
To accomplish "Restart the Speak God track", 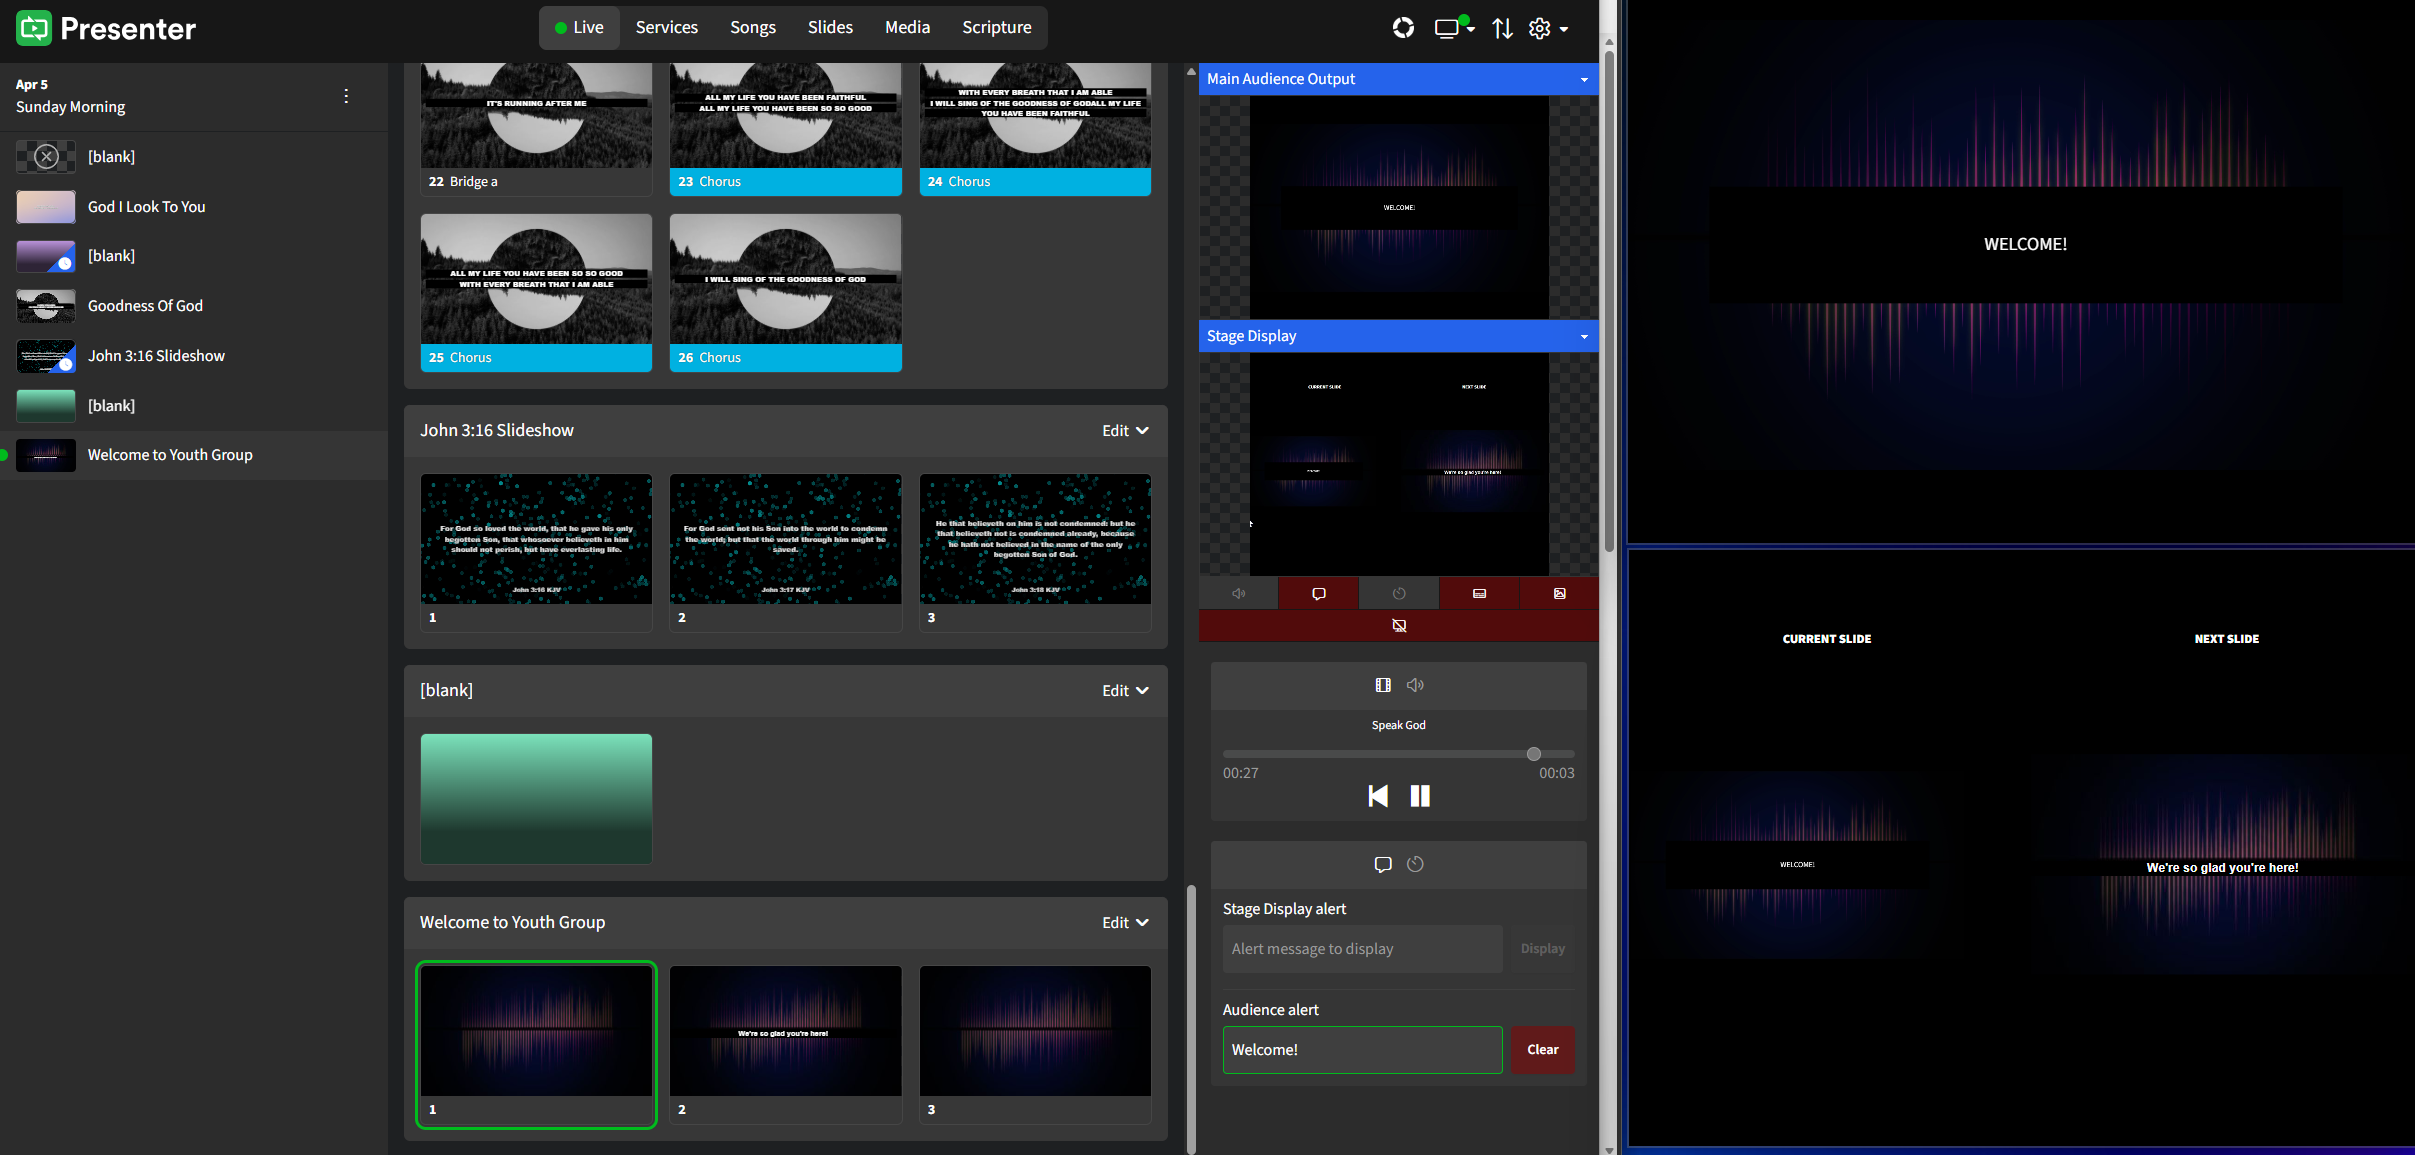I will coord(1378,796).
